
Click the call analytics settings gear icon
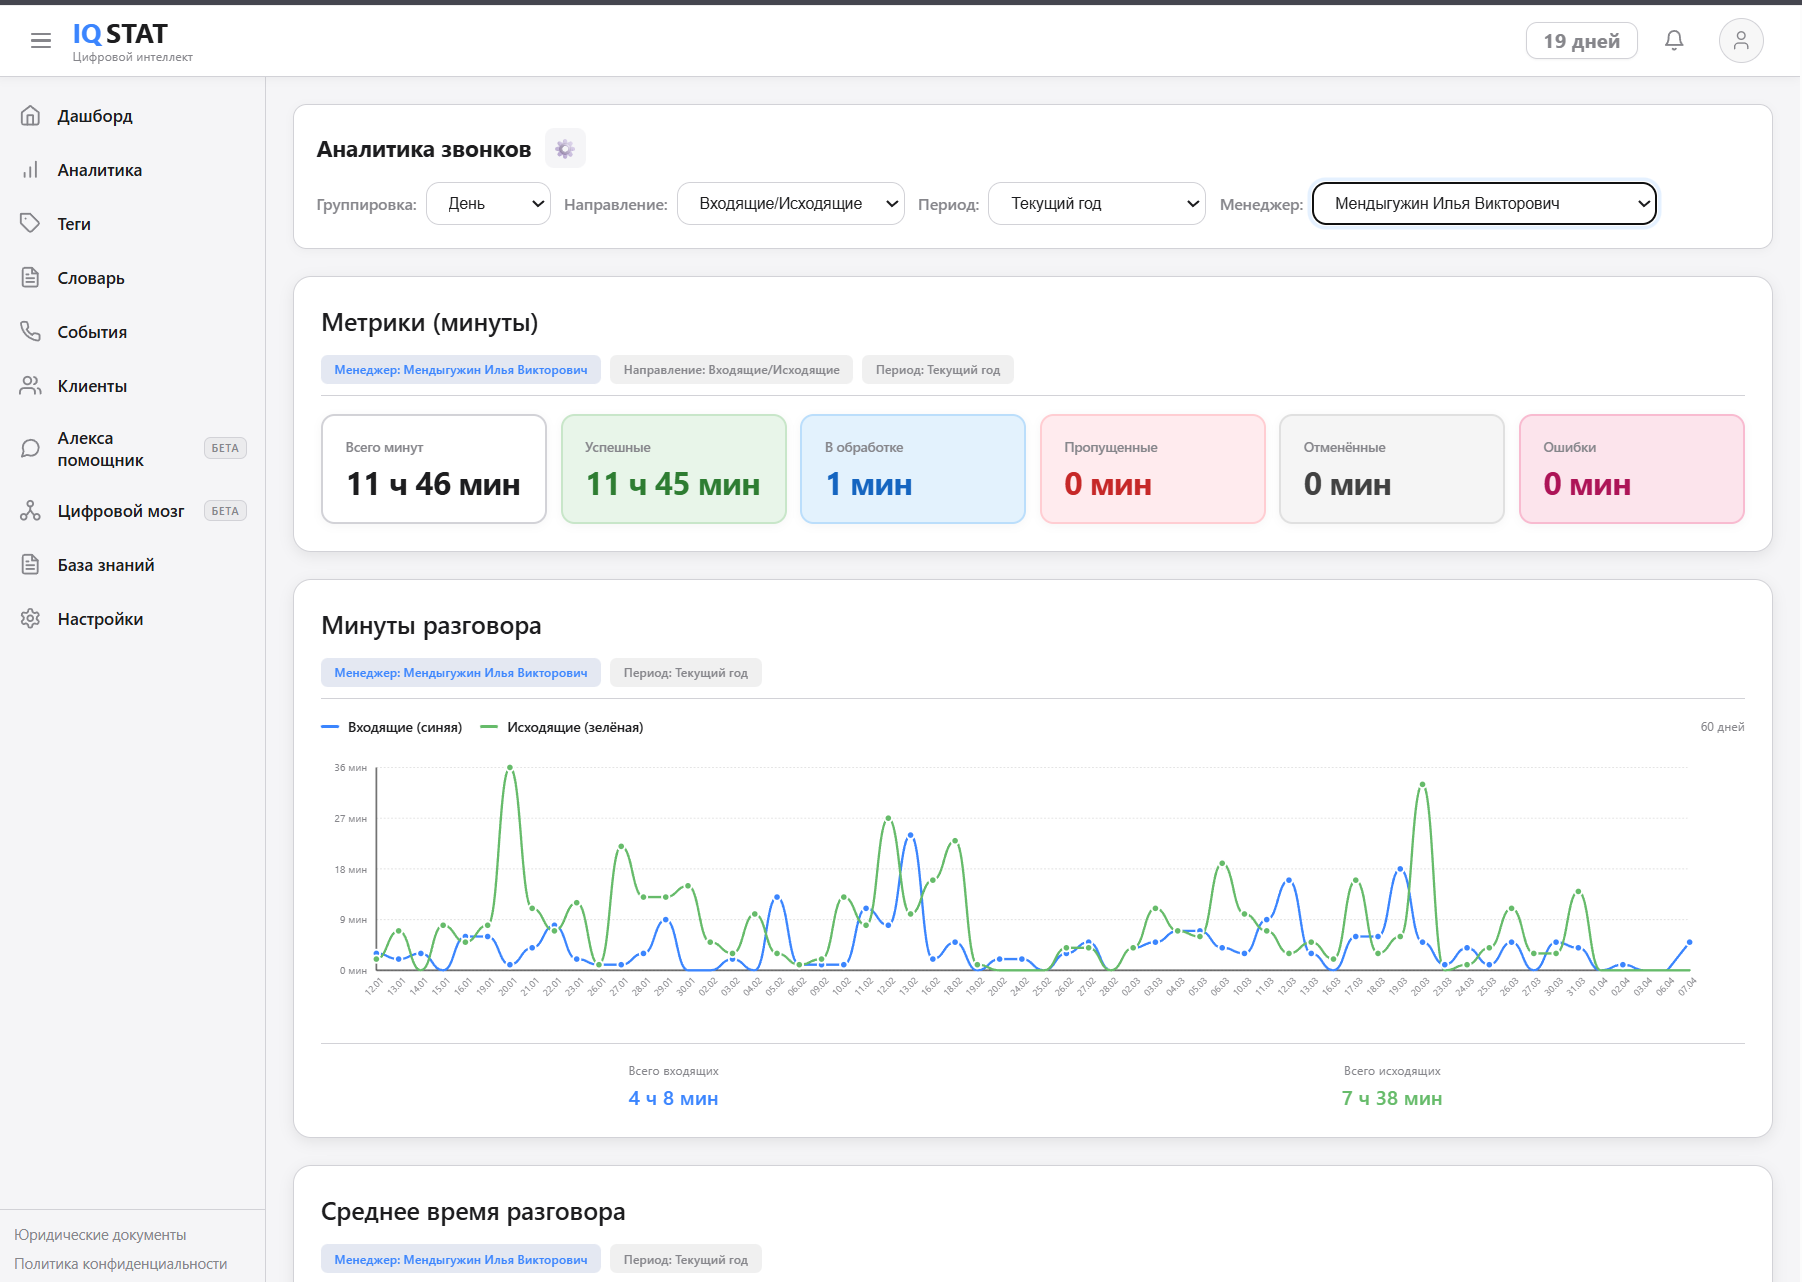[x=565, y=149]
